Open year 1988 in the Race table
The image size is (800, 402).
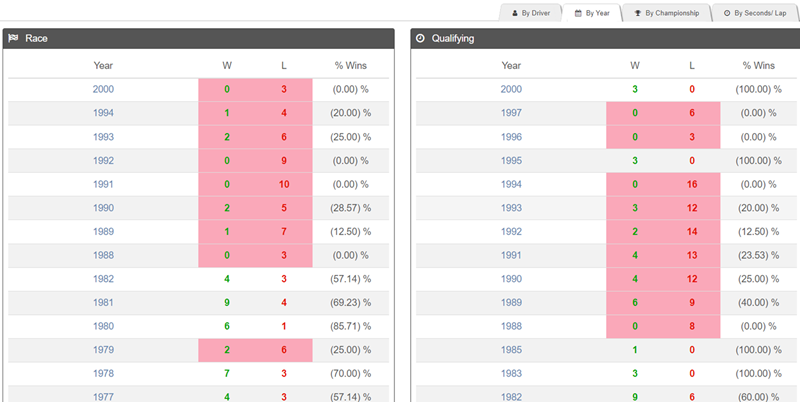[103, 255]
